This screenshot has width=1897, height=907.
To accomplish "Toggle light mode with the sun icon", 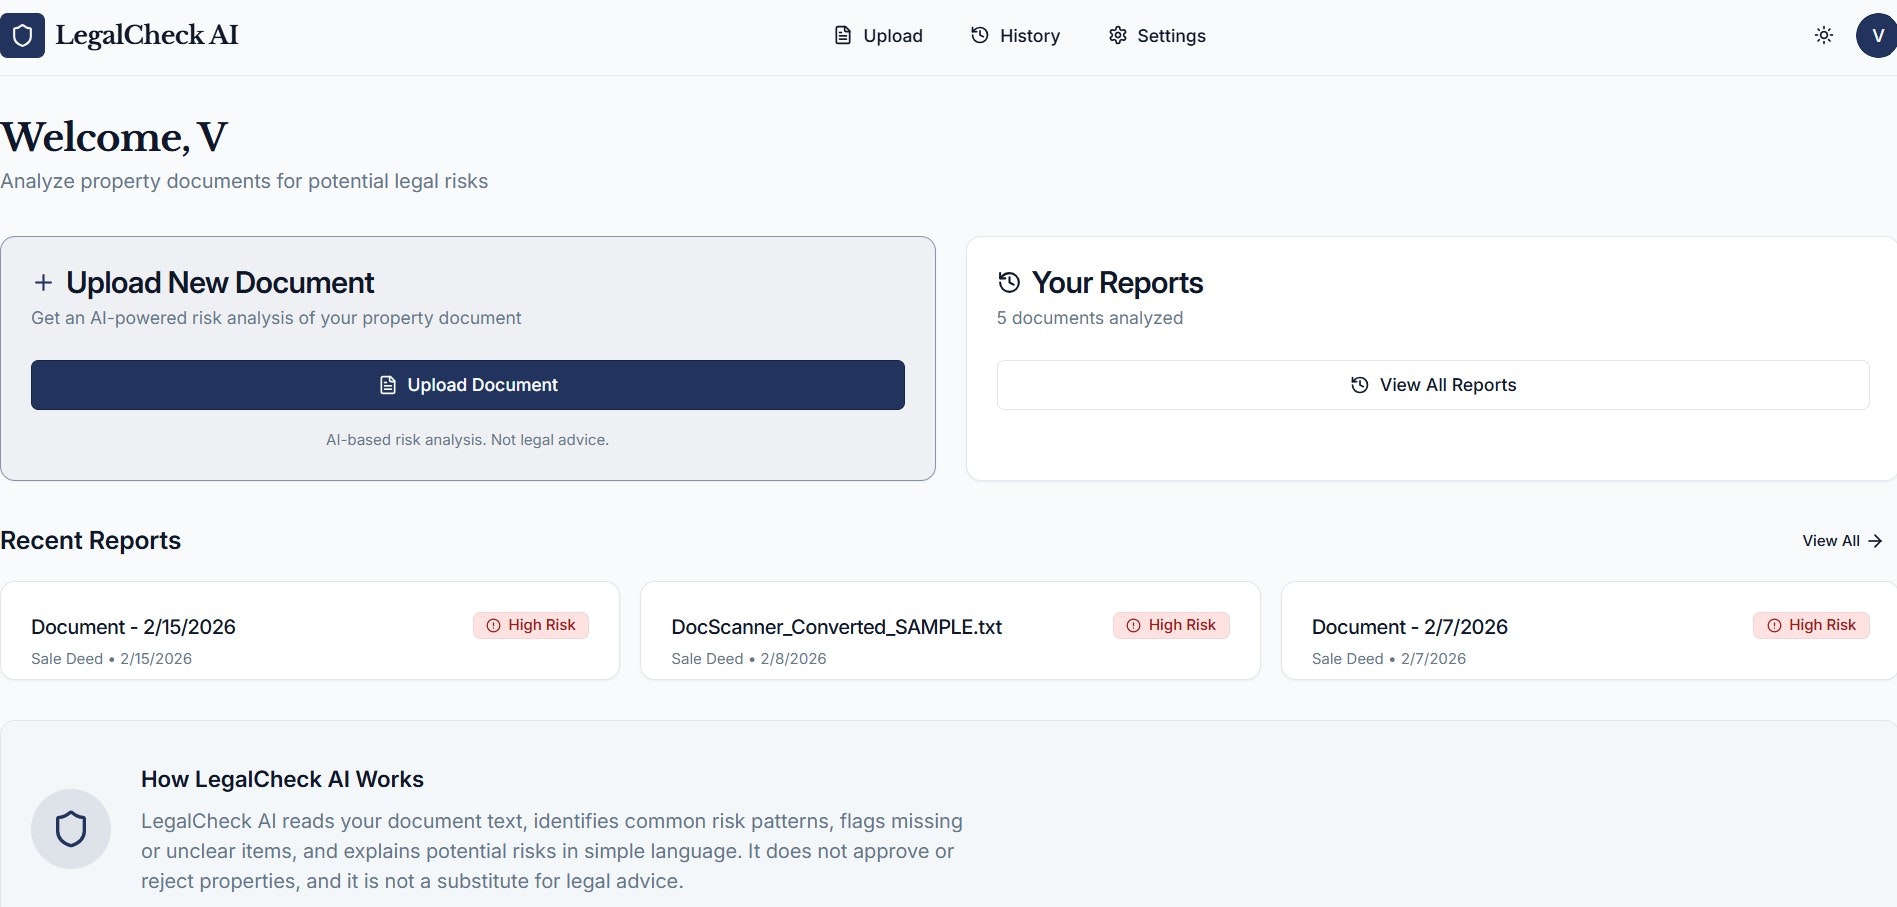I will coord(1824,34).
